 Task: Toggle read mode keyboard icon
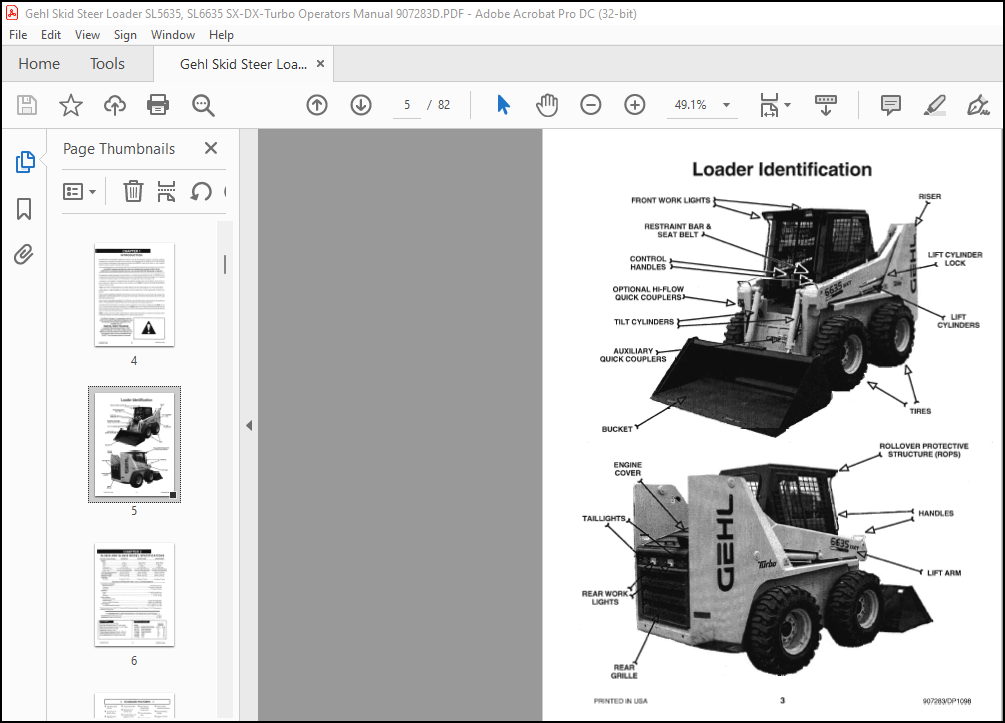click(826, 105)
